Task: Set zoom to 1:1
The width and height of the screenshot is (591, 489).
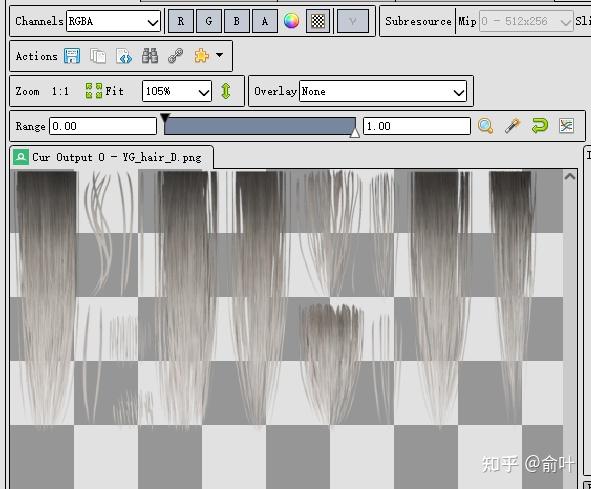Action: (x=60, y=91)
